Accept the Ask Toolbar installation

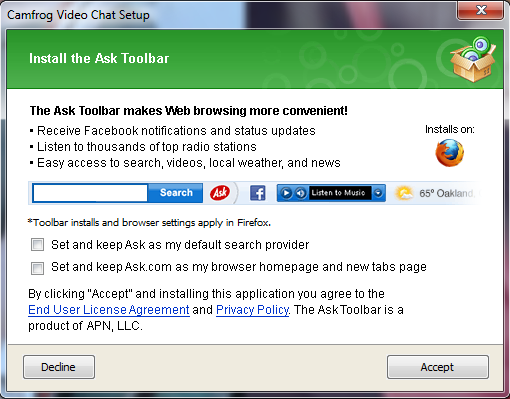click(x=438, y=367)
